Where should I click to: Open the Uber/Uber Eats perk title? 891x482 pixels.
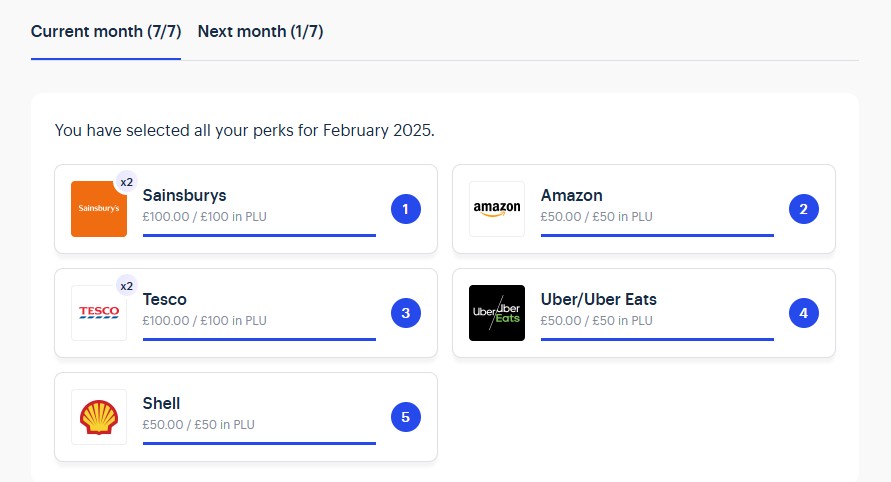598,300
